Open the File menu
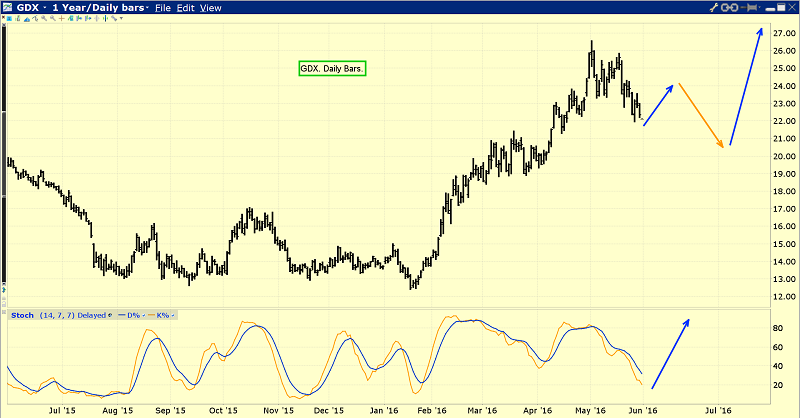This screenshot has width=800, height=418. [163, 8]
